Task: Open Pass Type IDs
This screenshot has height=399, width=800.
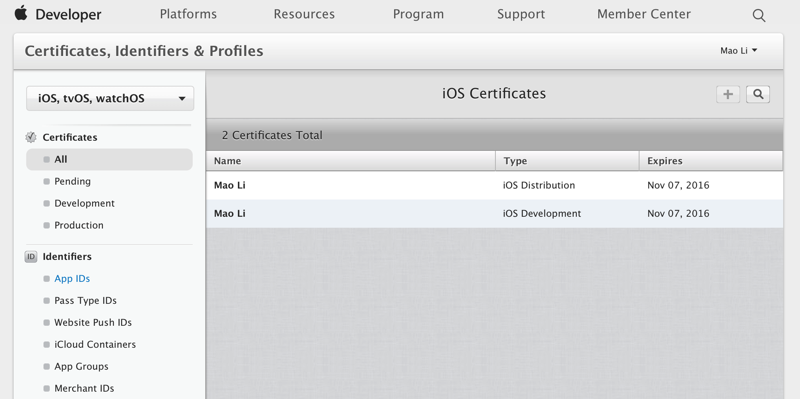Action: pos(85,301)
